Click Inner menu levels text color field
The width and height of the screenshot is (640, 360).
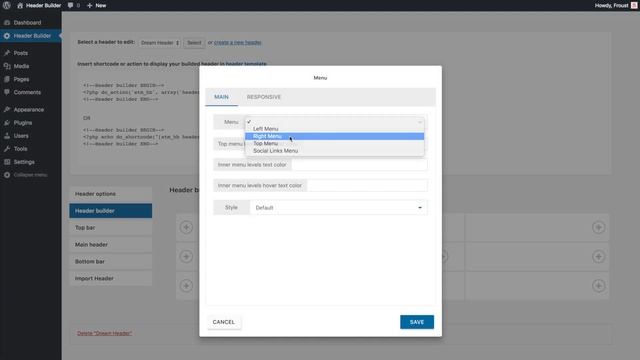click(359, 165)
